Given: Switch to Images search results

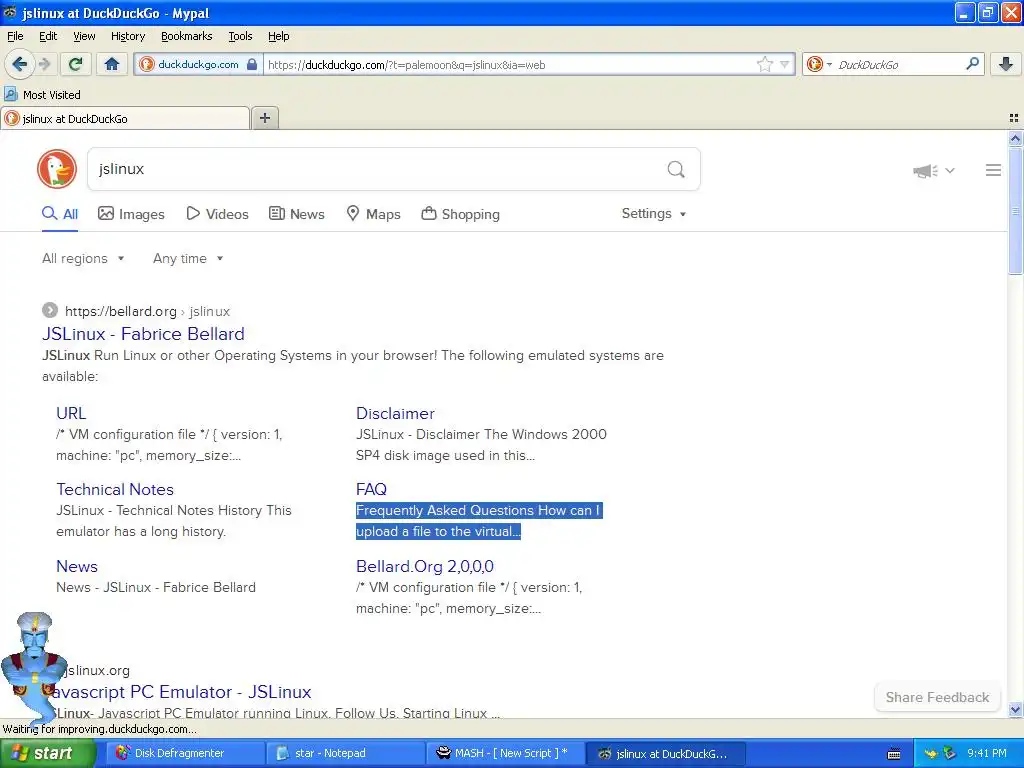Looking at the screenshot, I should click(131, 214).
